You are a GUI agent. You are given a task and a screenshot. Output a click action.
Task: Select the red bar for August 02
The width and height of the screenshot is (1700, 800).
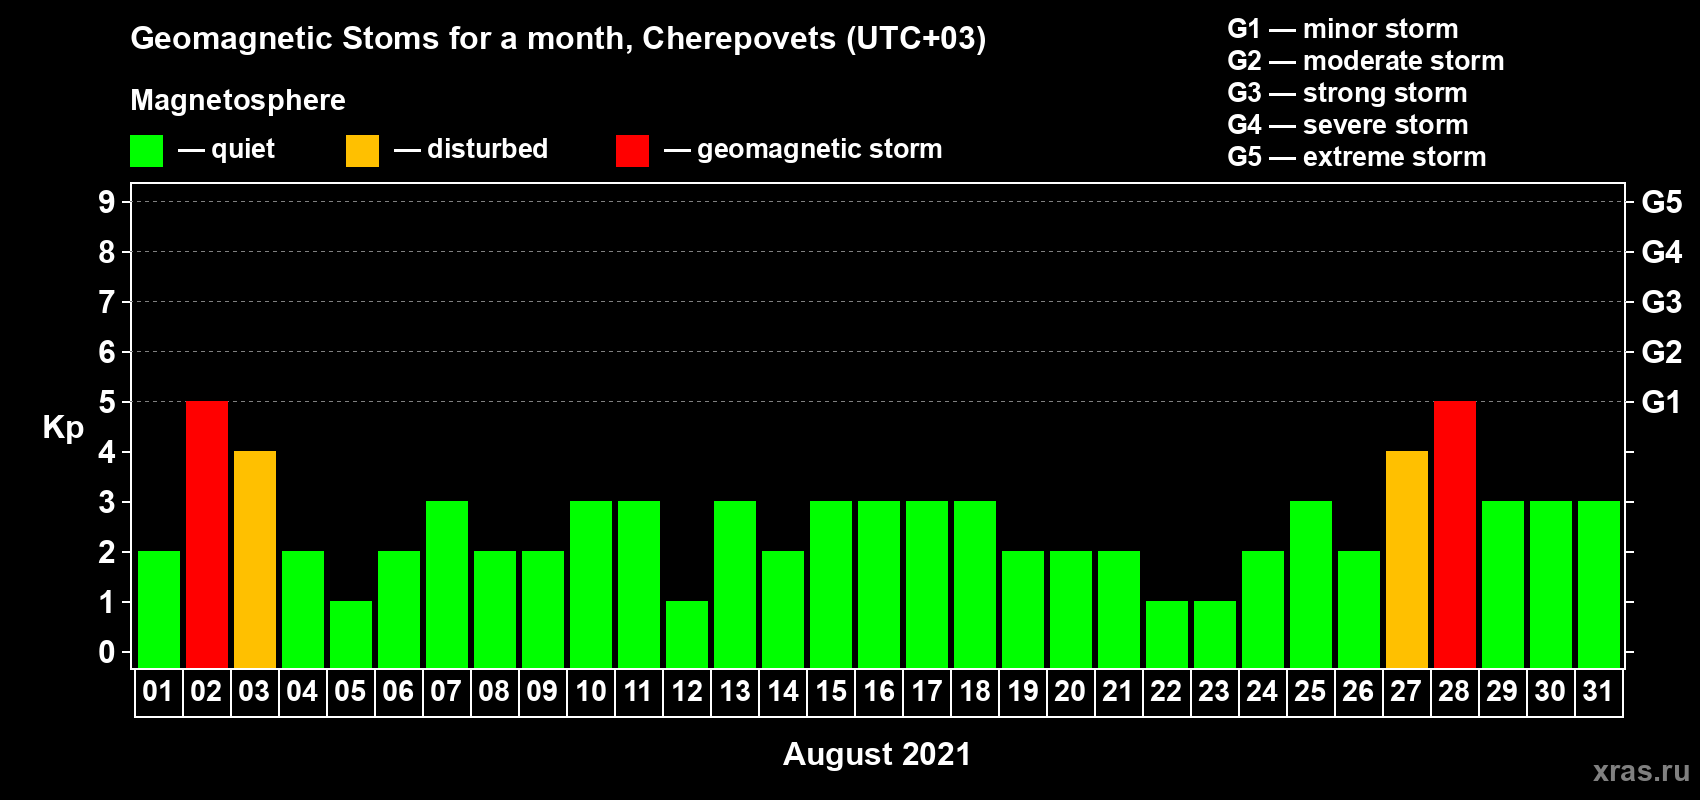click(207, 534)
